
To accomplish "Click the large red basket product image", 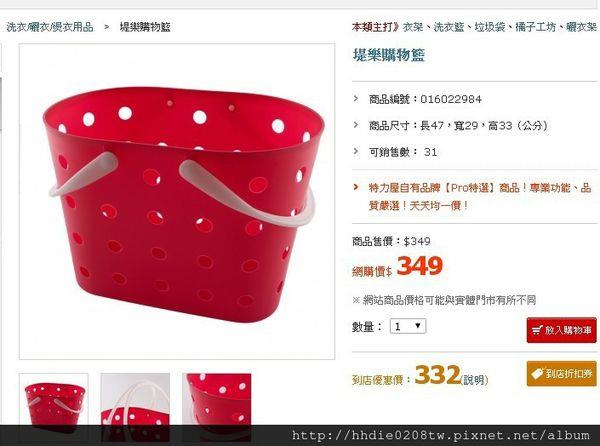I will (177, 202).
